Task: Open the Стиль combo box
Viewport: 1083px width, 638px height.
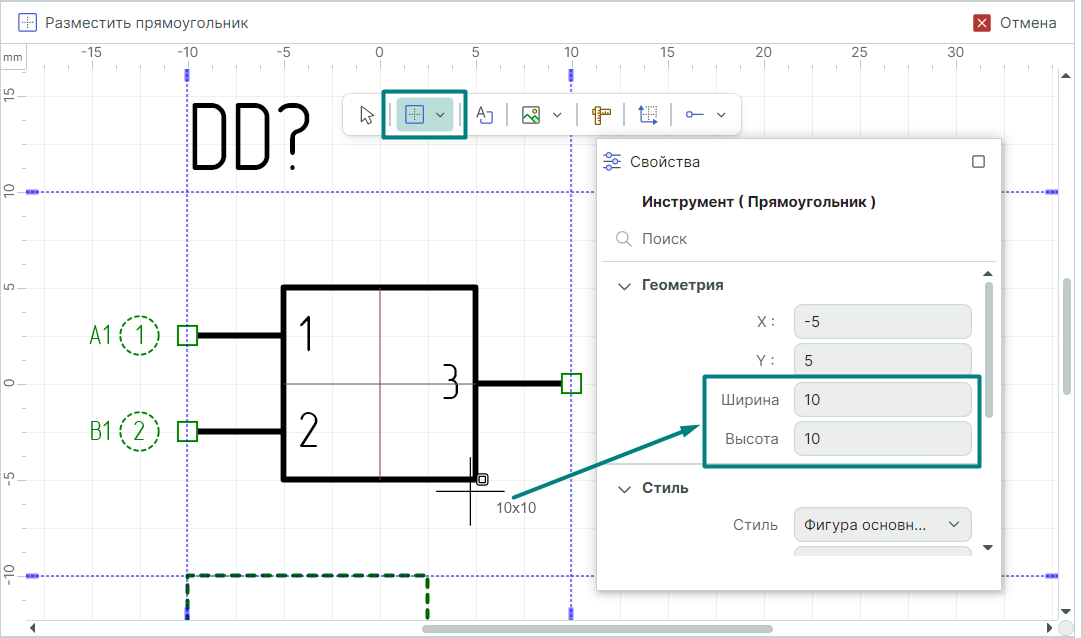Action: pyautogui.click(x=882, y=524)
